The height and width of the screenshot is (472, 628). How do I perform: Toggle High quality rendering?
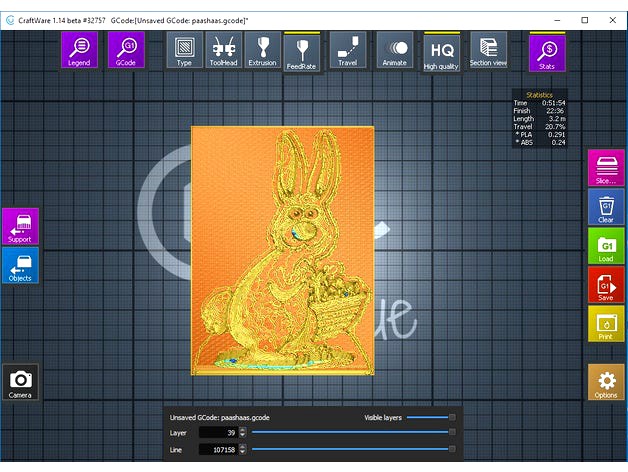click(441, 53)
